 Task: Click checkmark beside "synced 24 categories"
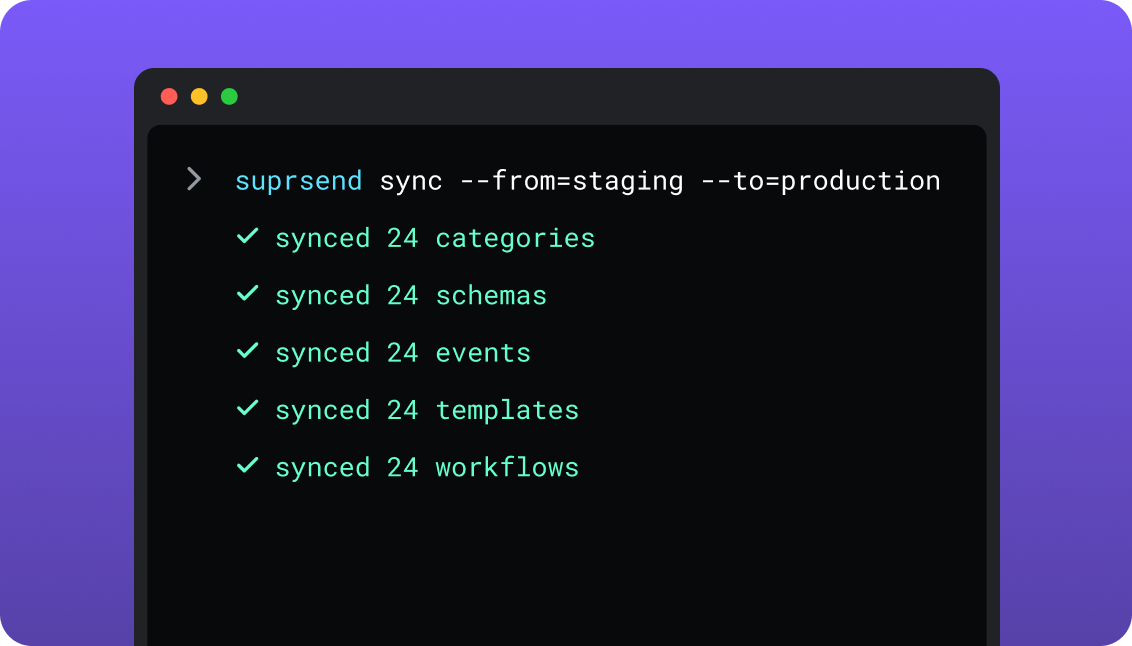(248, 236)
